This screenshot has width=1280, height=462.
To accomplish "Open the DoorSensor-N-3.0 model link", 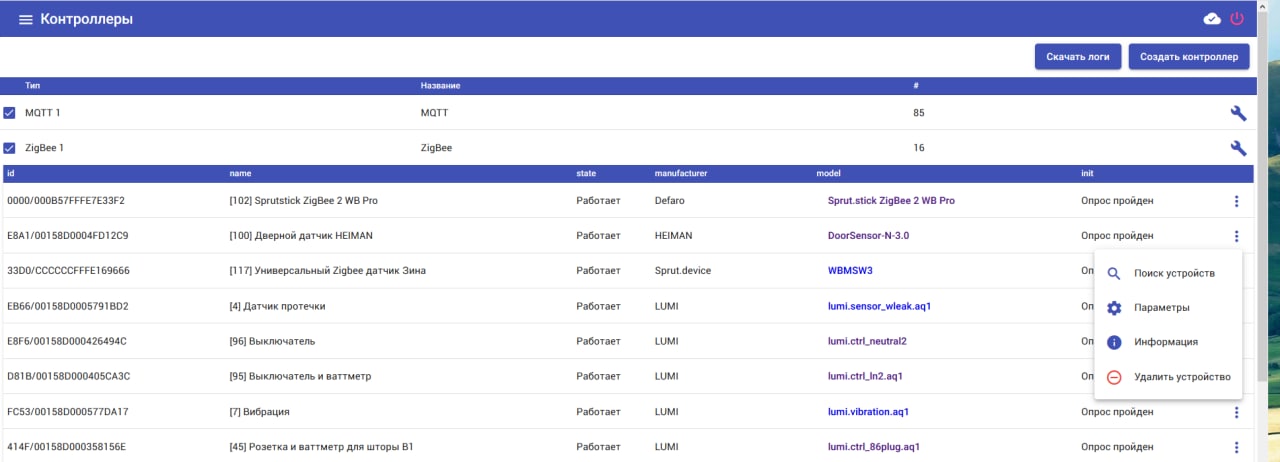I will click(x=868, y=236).
